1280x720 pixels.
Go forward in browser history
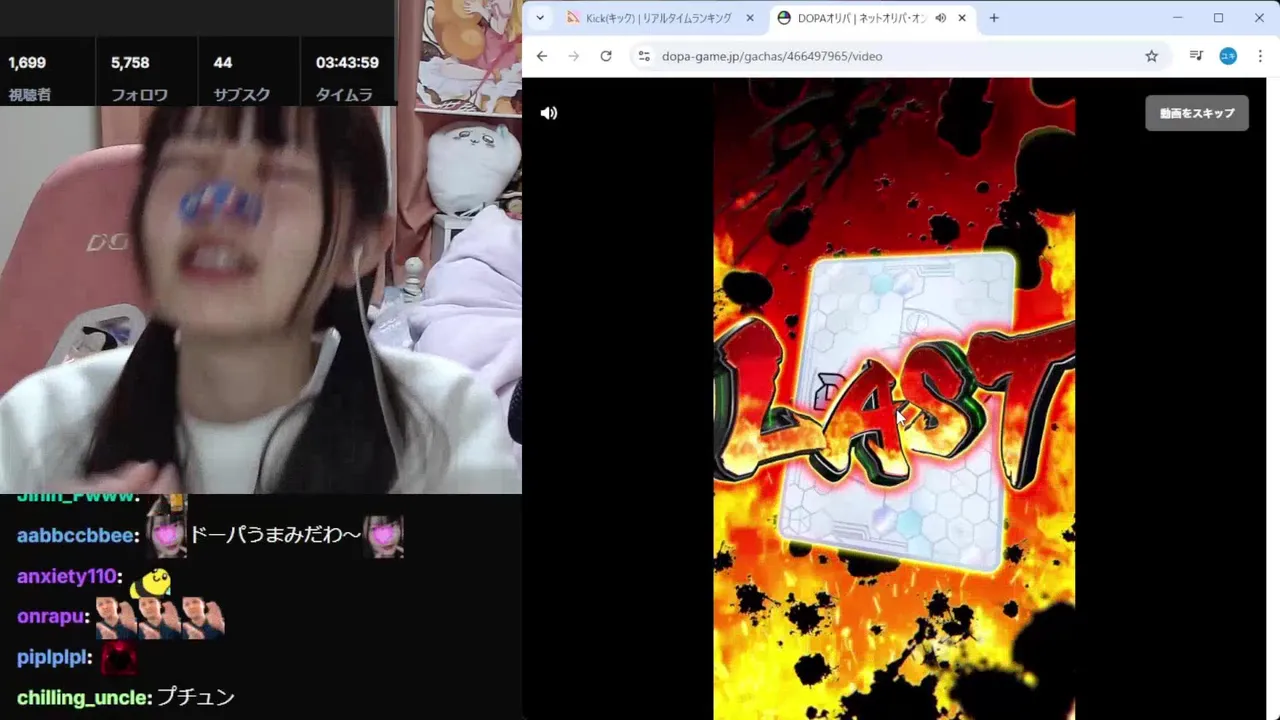pyautogui.click(x=574, y=56)
